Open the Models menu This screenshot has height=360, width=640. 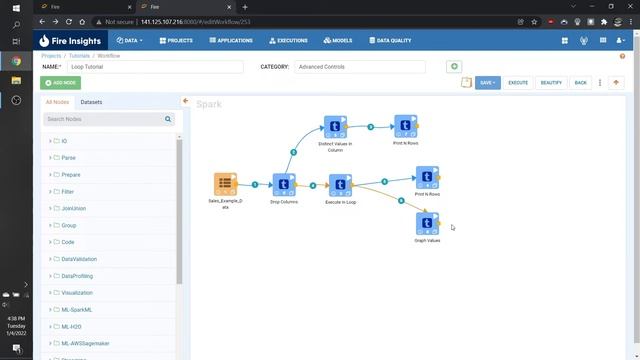338,40
